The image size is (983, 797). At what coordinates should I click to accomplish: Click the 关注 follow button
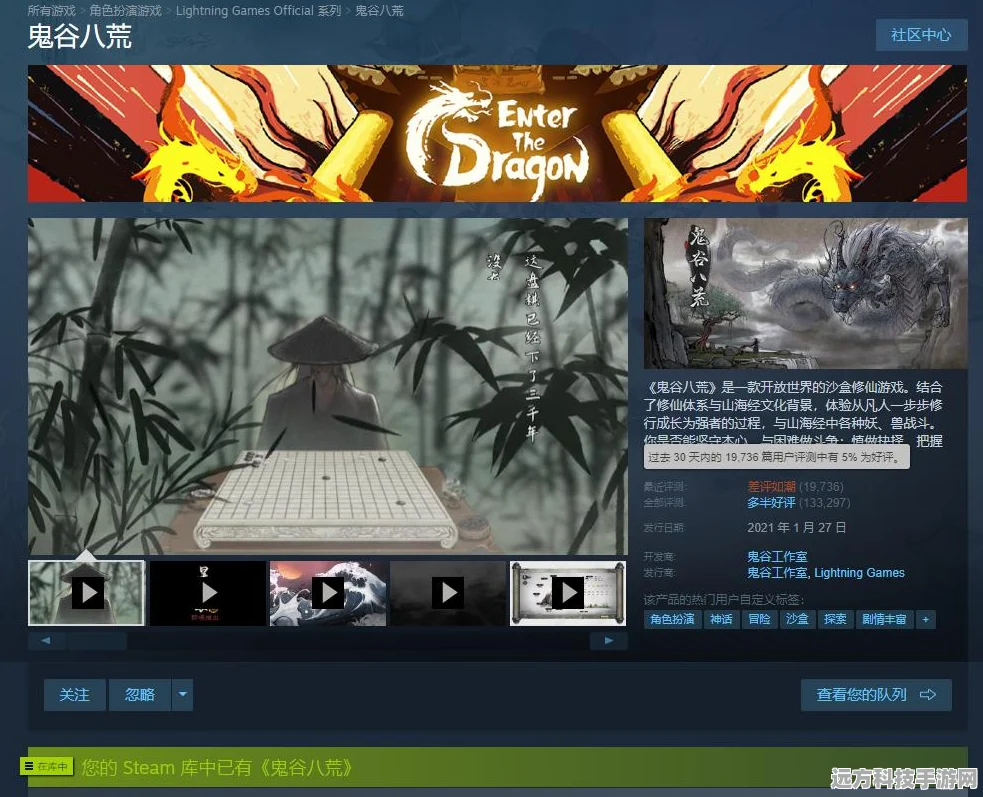75,694
